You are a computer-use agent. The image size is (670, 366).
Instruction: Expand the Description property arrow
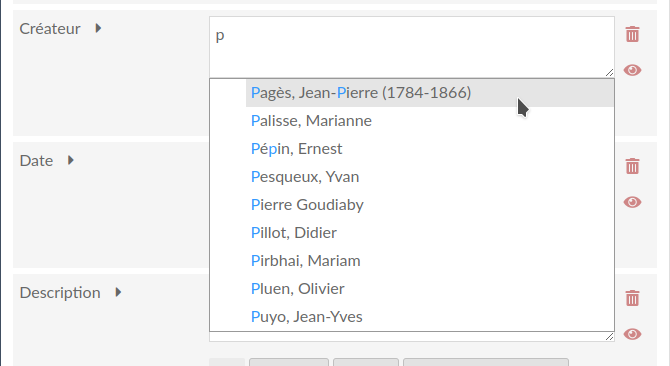[x=118, y=292]
